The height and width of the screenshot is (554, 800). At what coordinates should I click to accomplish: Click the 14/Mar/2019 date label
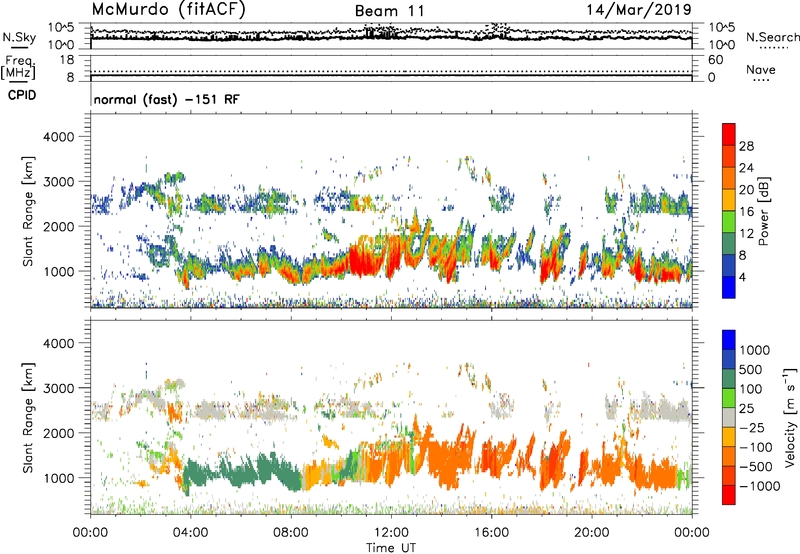pyautogui.click(x=639, y=10)
